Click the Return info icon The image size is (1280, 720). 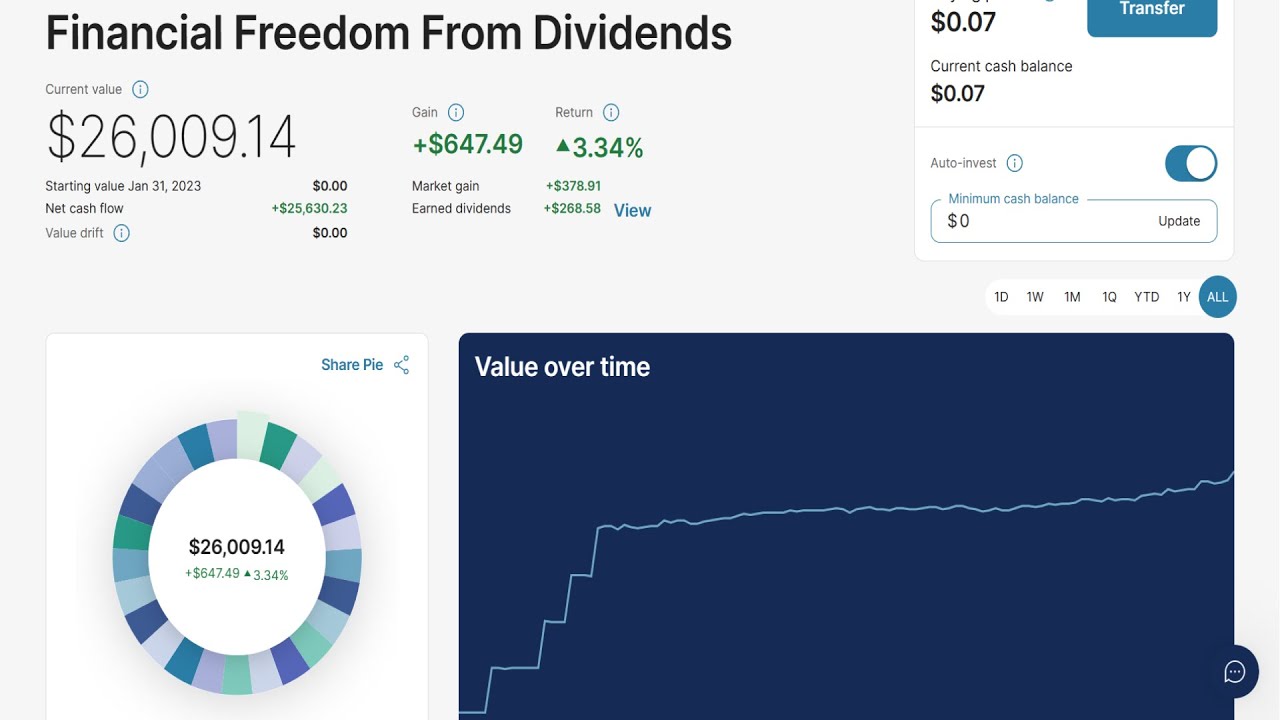[x=611, y=113]
